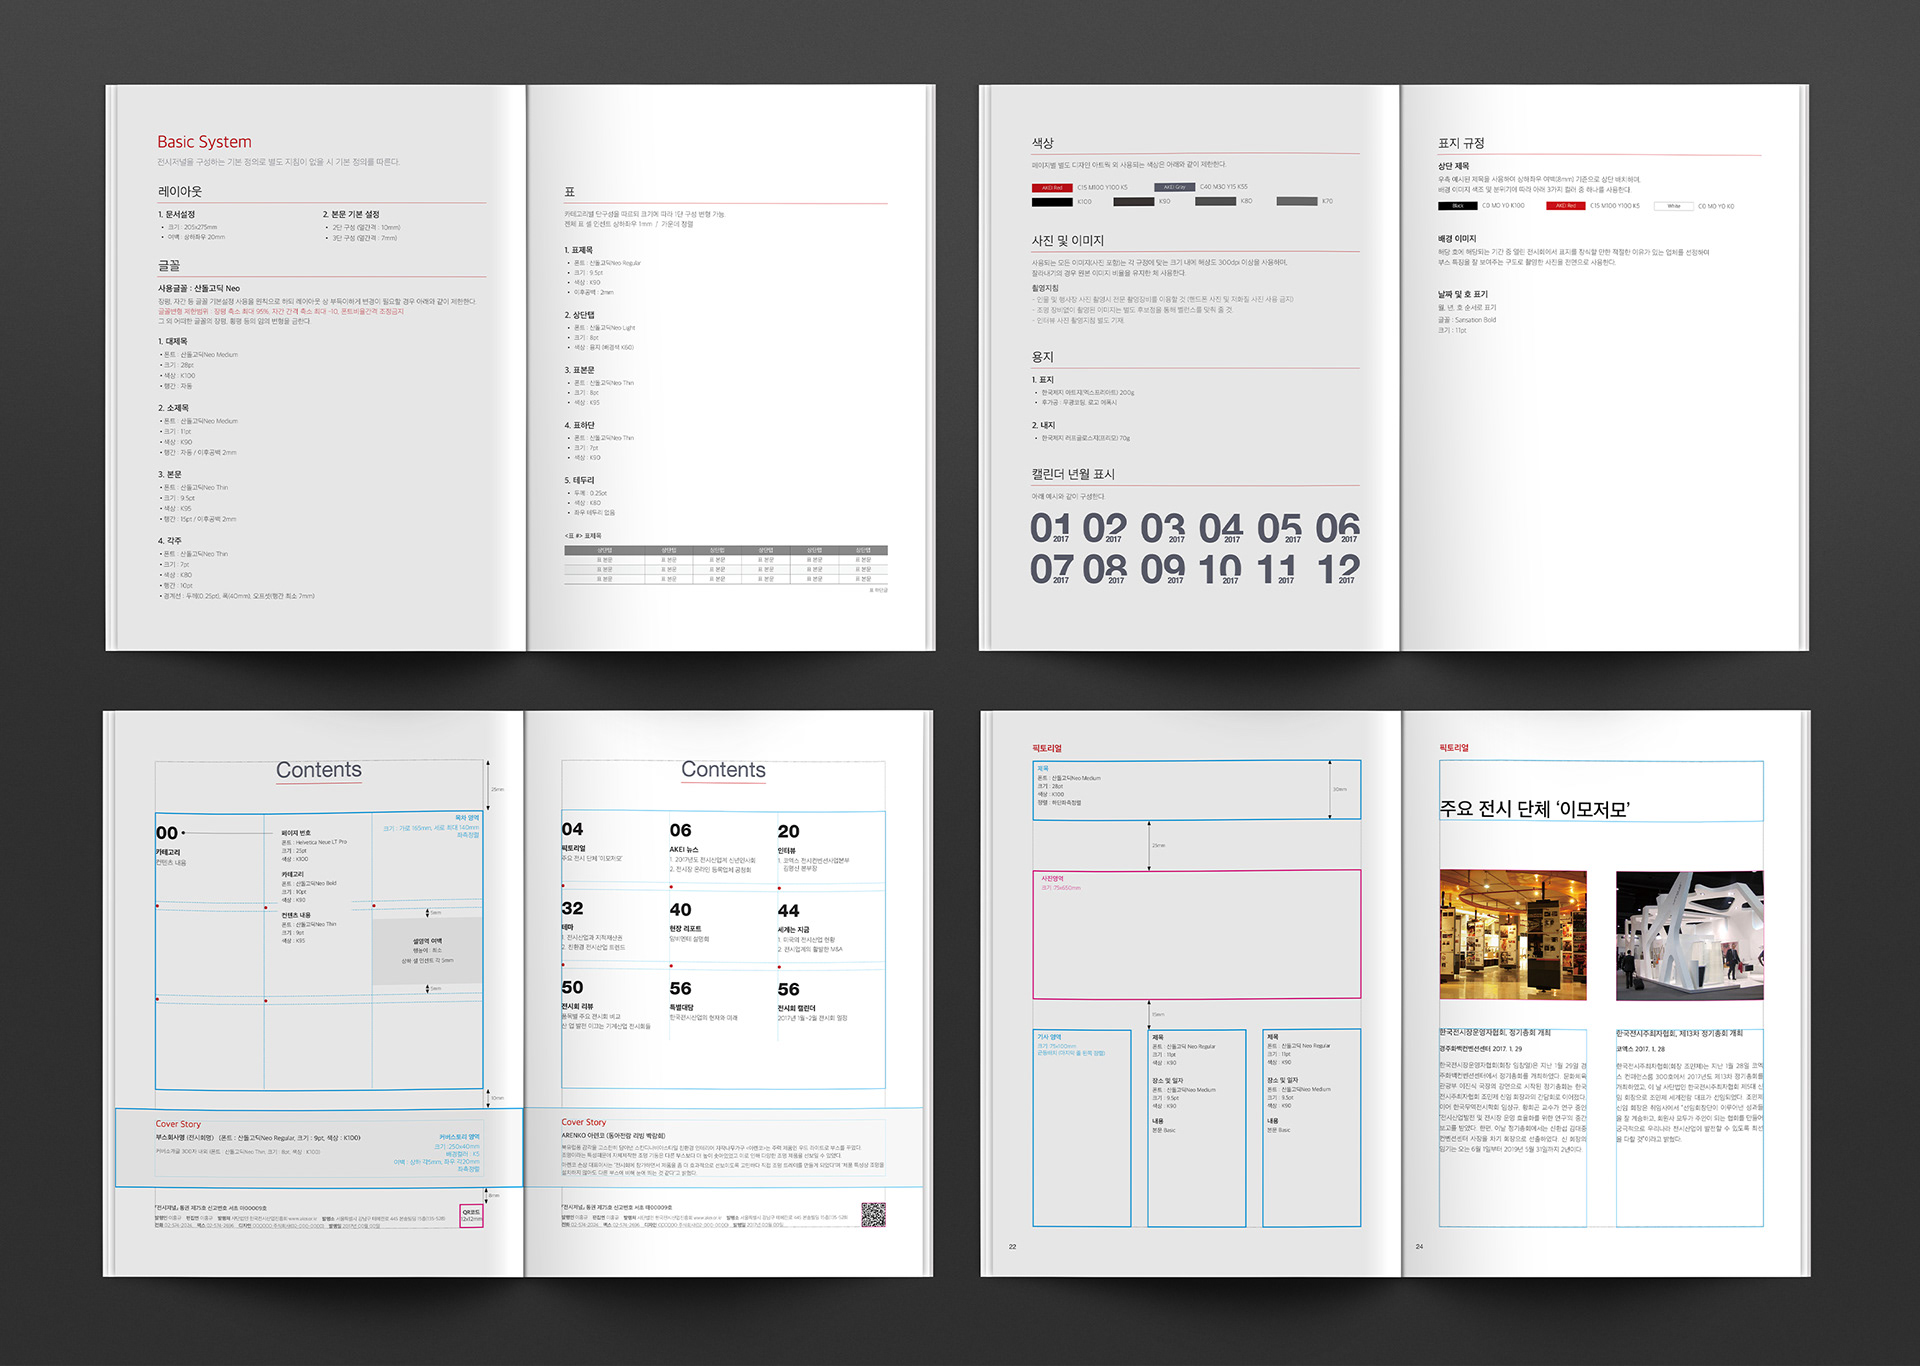Click the 00 placeholder page number

pos(167,833)
